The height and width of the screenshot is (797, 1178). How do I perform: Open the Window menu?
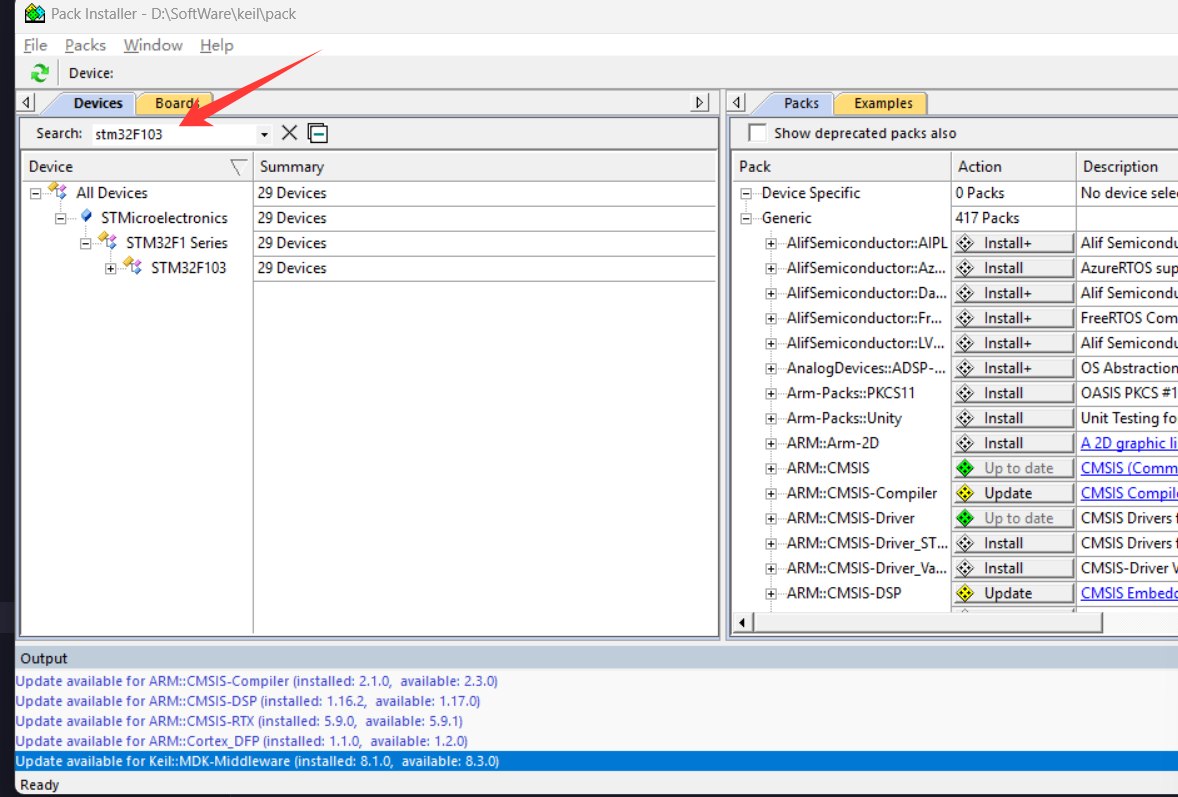pos(153,45)
